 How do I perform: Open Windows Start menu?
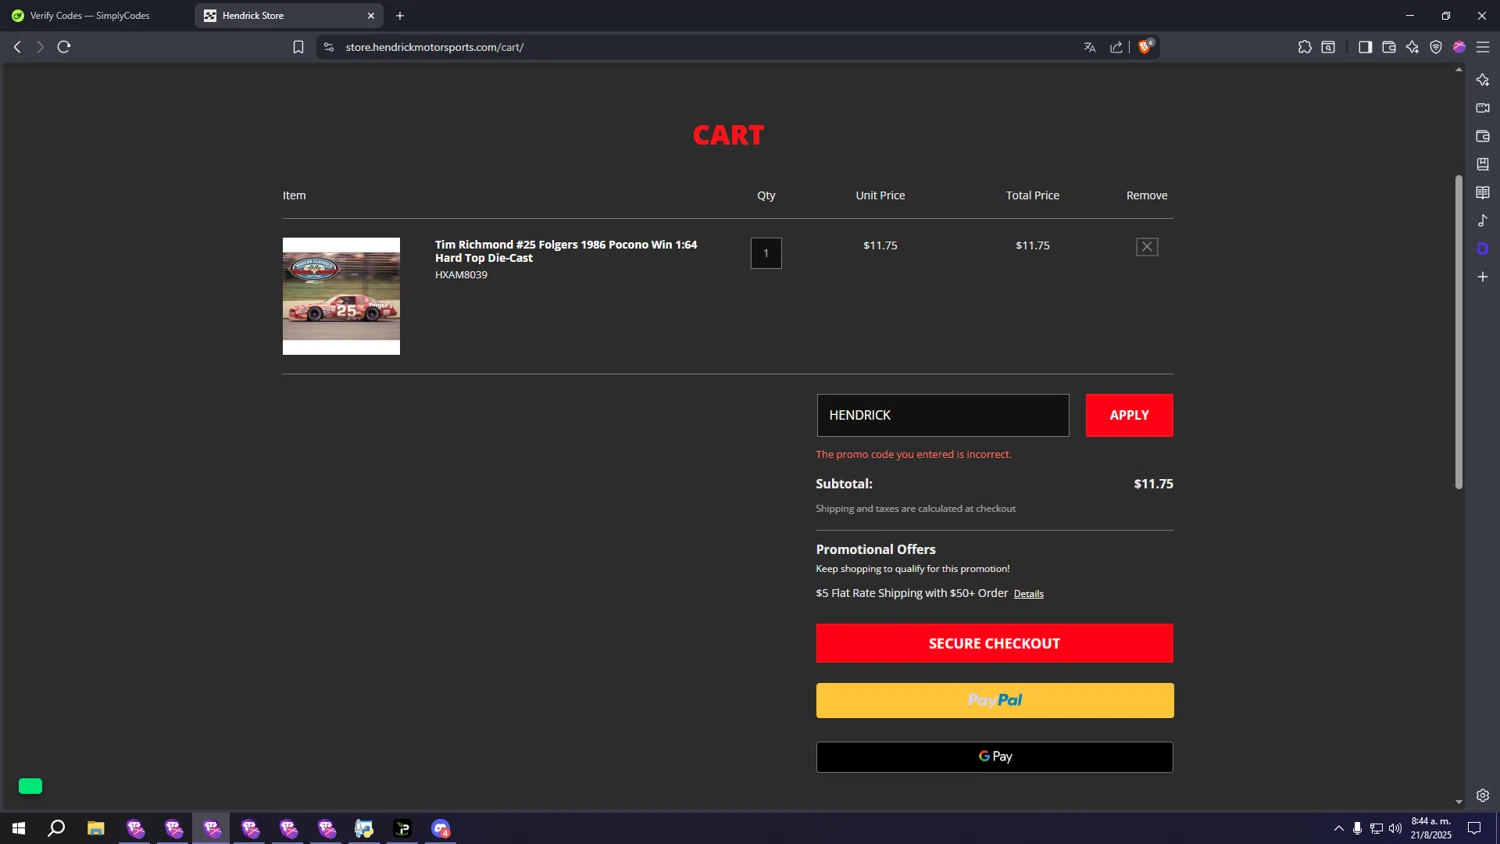click(x=18, y=828)
